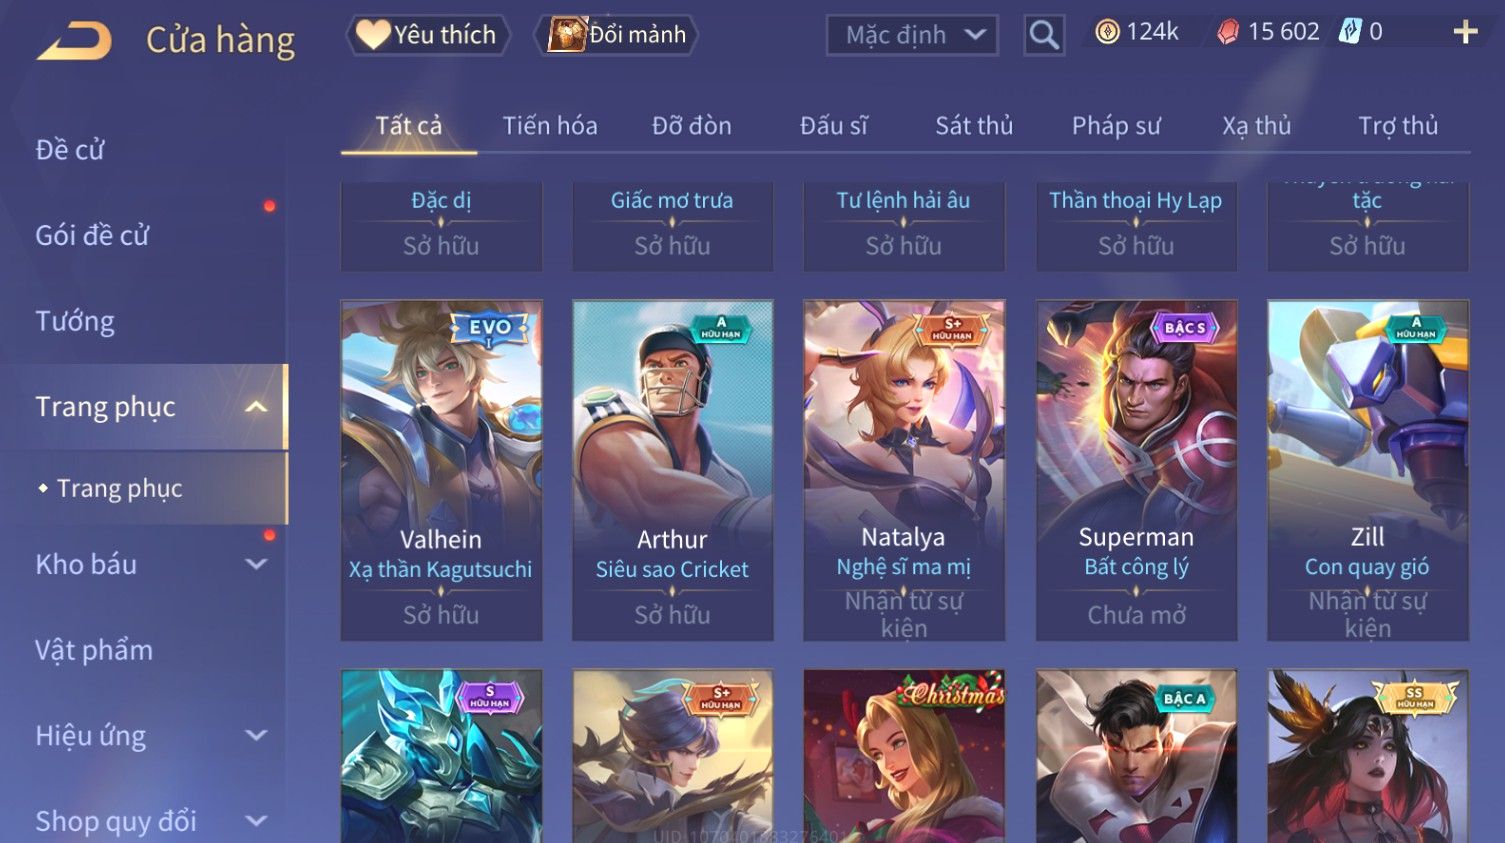Click the plus icon to add currency
Viewport: 1505px width, 843px height.
(1465, 33)
